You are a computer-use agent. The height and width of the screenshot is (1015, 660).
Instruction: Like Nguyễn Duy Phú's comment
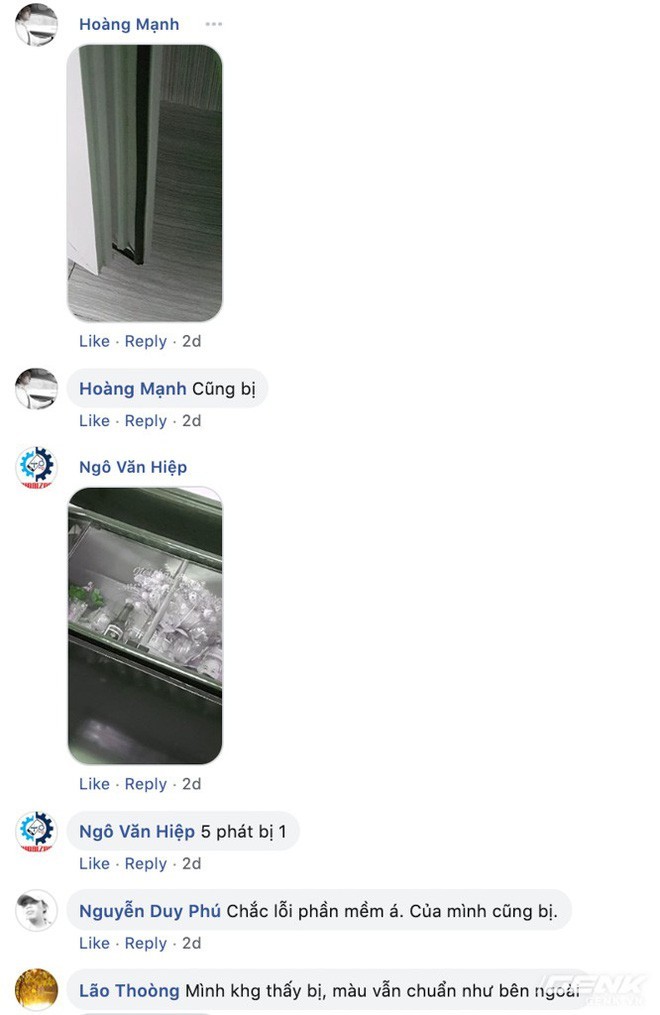94,943
